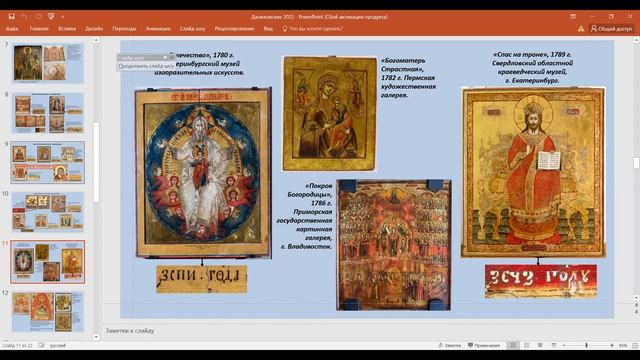Screen dimensions: 640x360
Task: Select the 'Покров Богородицы' icon image
Action: (394, 244)
